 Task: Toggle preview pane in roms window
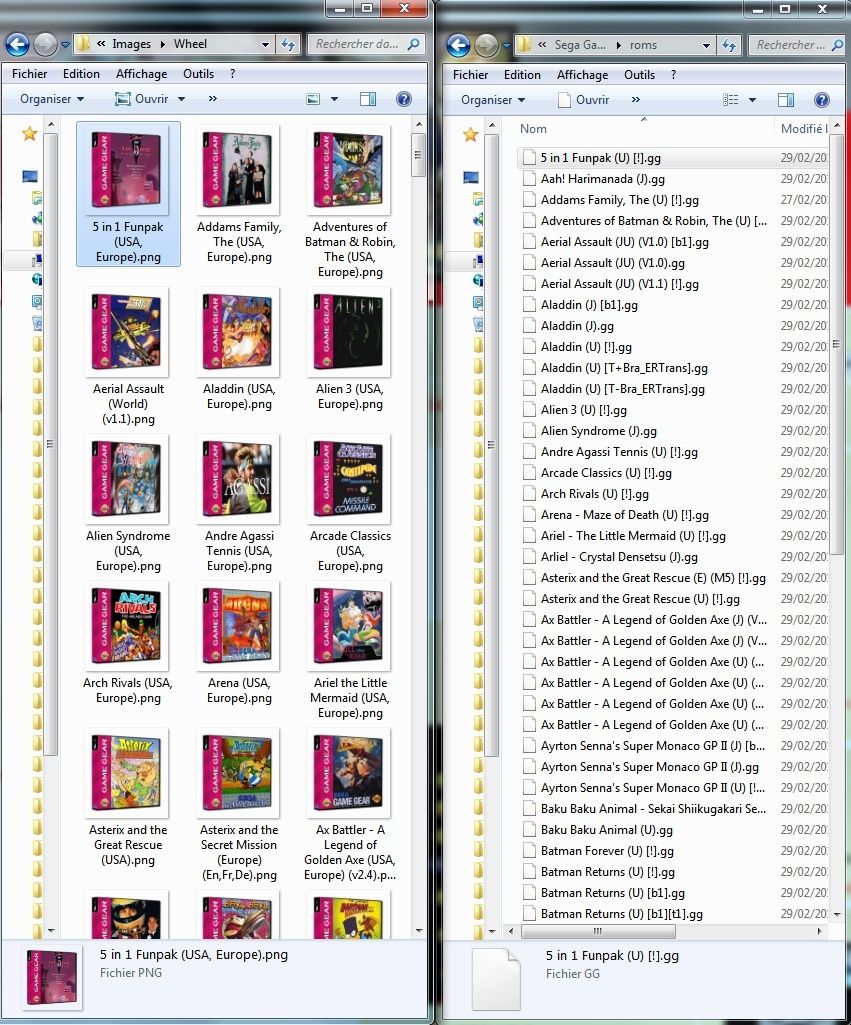click(x=786, y=99)
